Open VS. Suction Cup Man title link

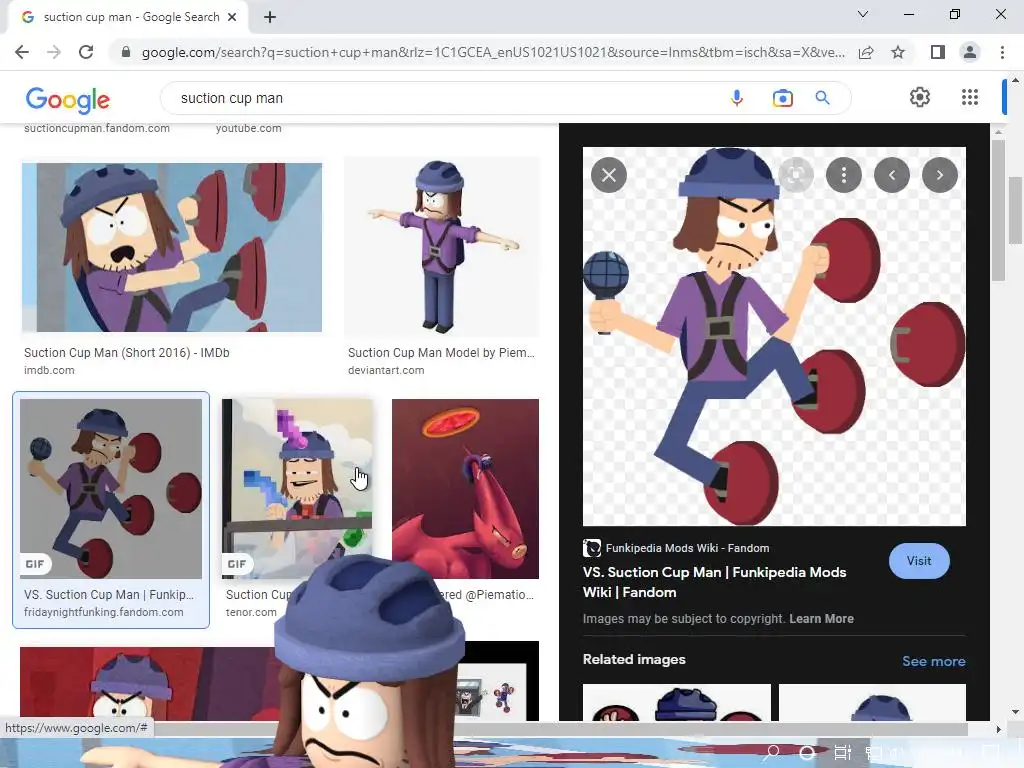coord(714,582)
